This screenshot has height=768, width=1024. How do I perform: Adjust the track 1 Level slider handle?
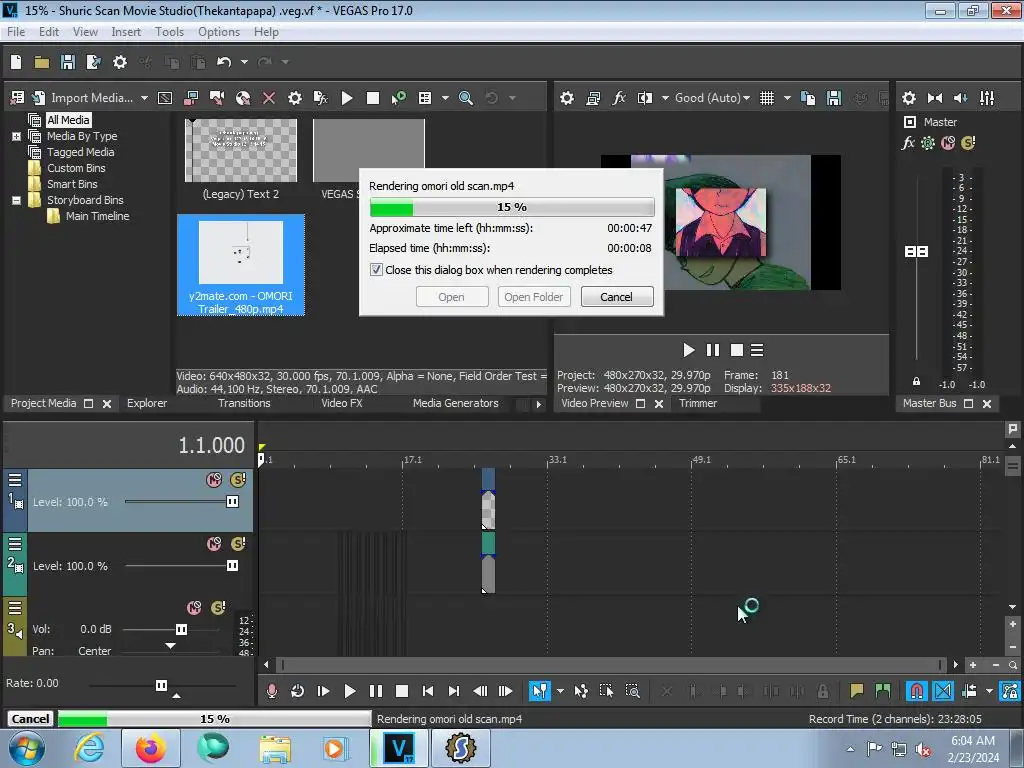click(232, 502)
